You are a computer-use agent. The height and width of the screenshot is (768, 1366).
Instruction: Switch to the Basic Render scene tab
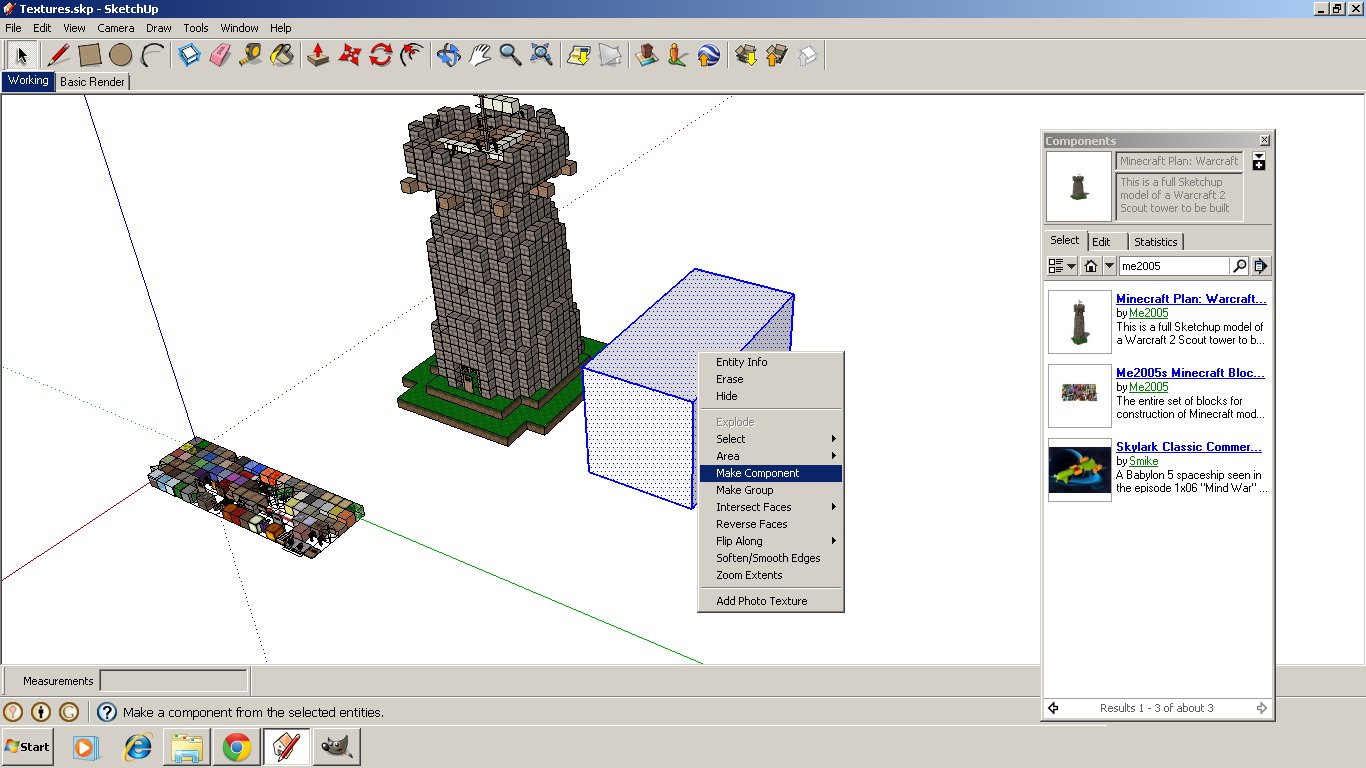tap(92, 82)
